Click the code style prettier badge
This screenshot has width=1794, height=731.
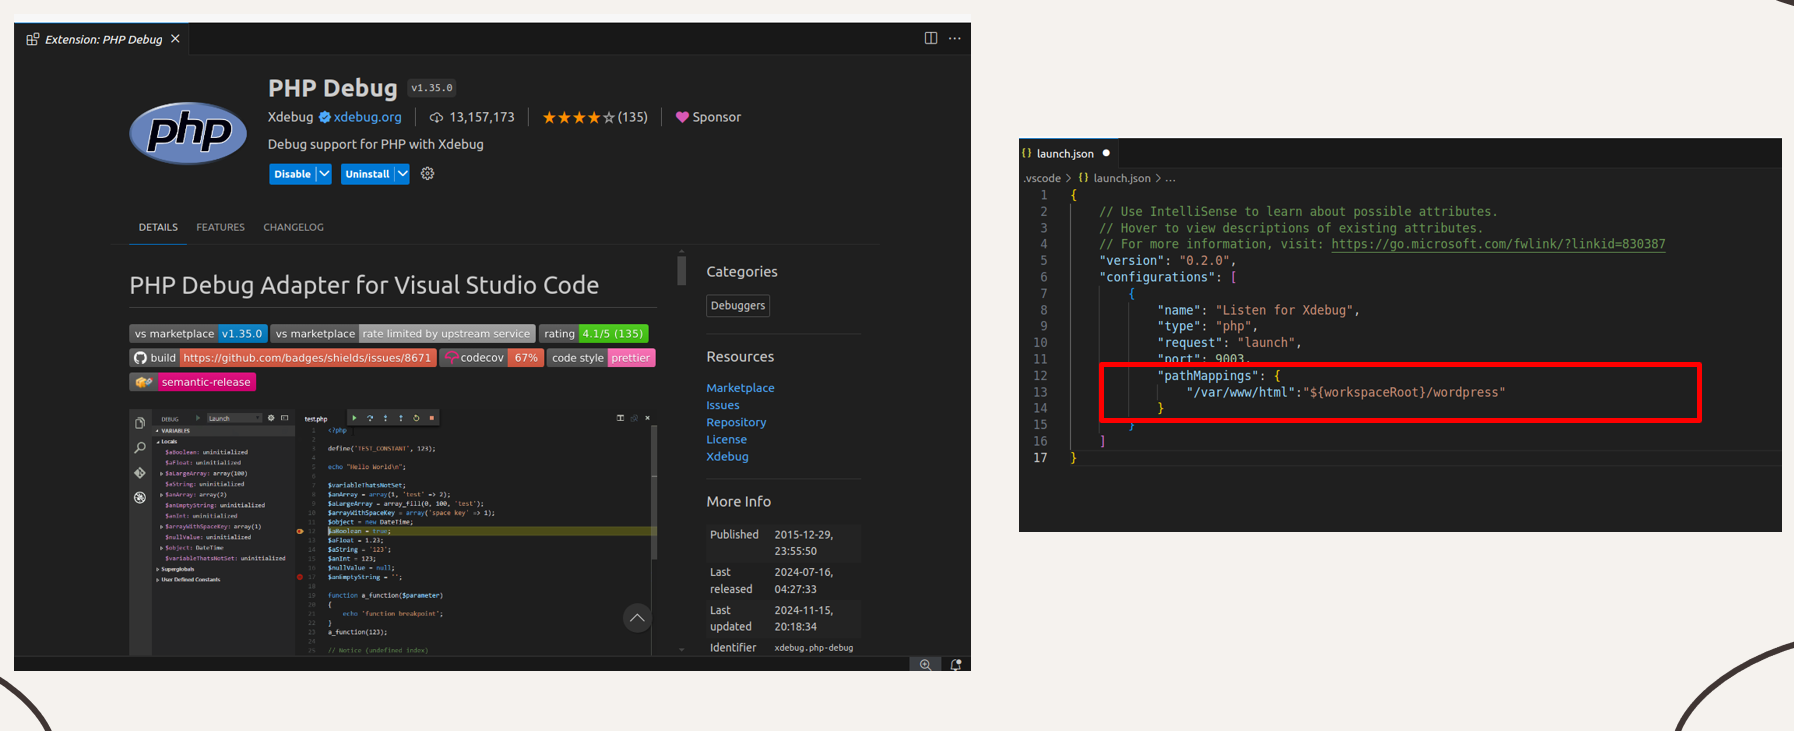(601, 358)
